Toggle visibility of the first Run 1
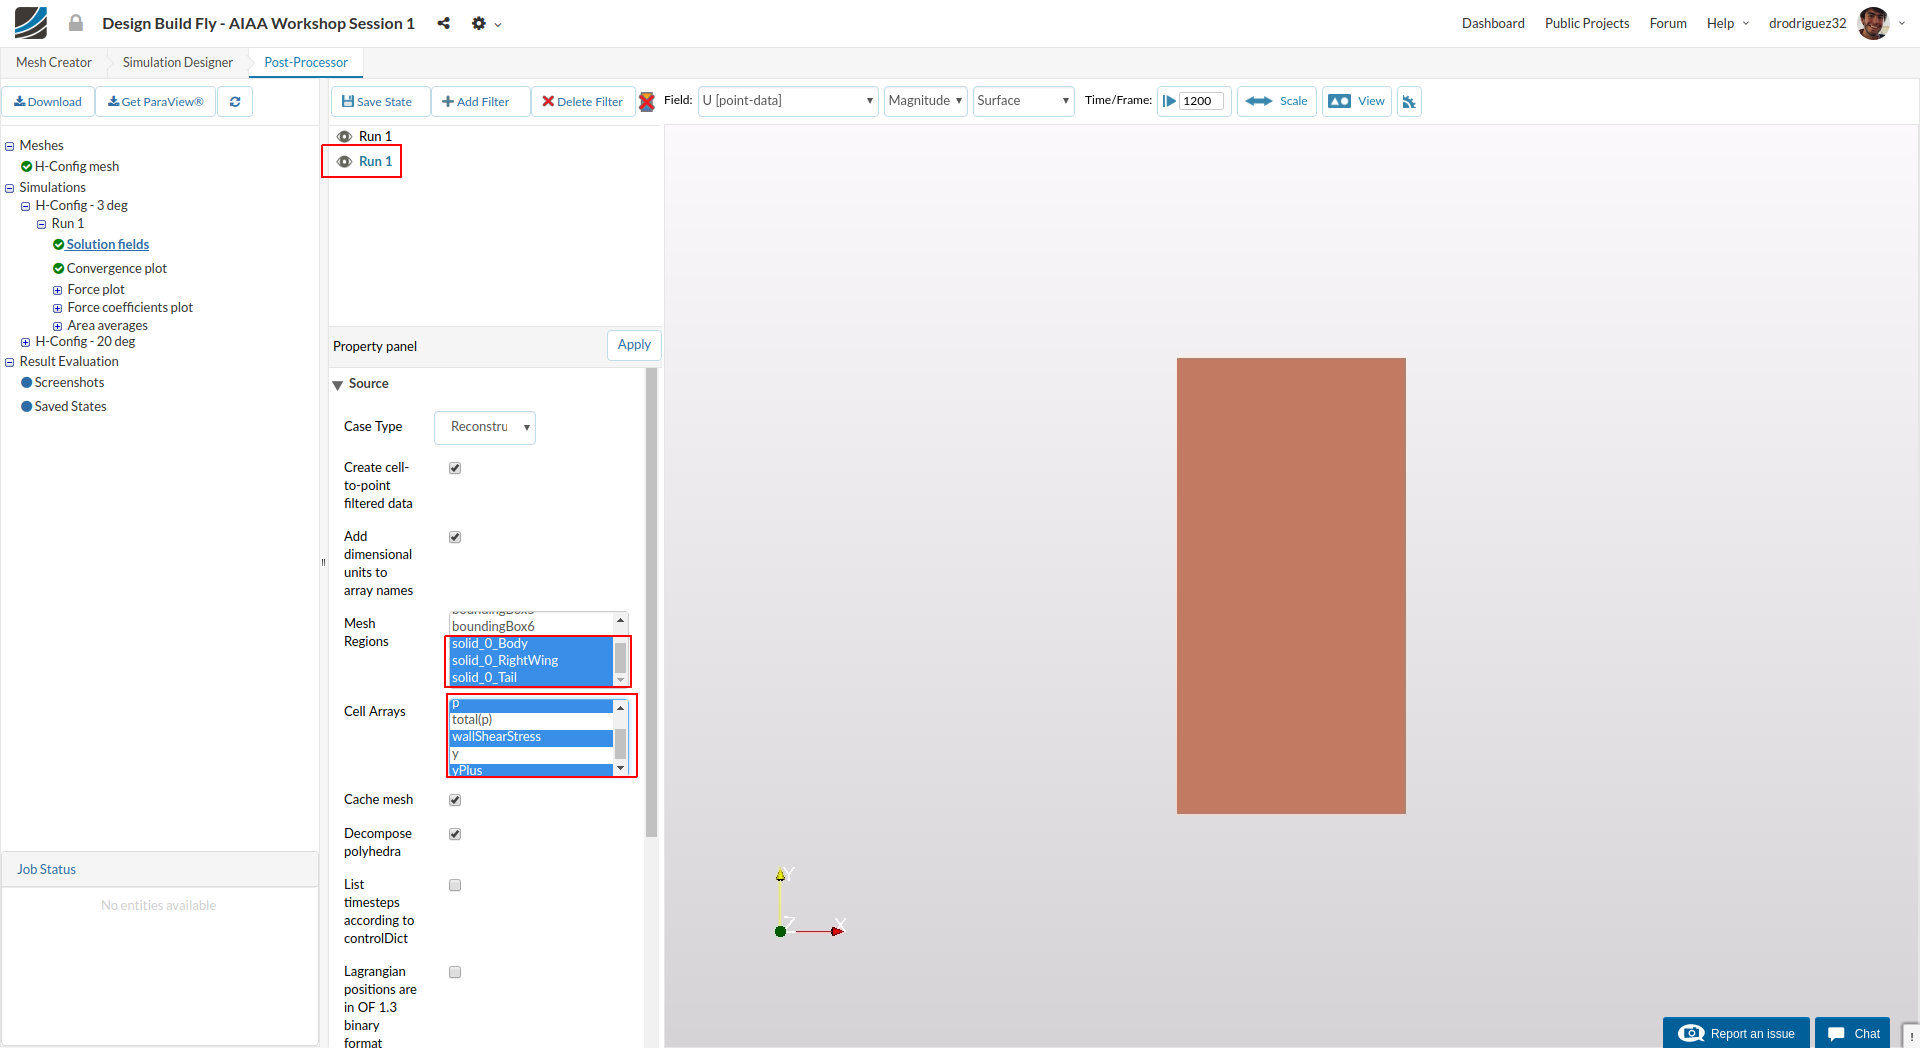The height and width of the screenshot is (1048, 1920). [x=344, y=137]
